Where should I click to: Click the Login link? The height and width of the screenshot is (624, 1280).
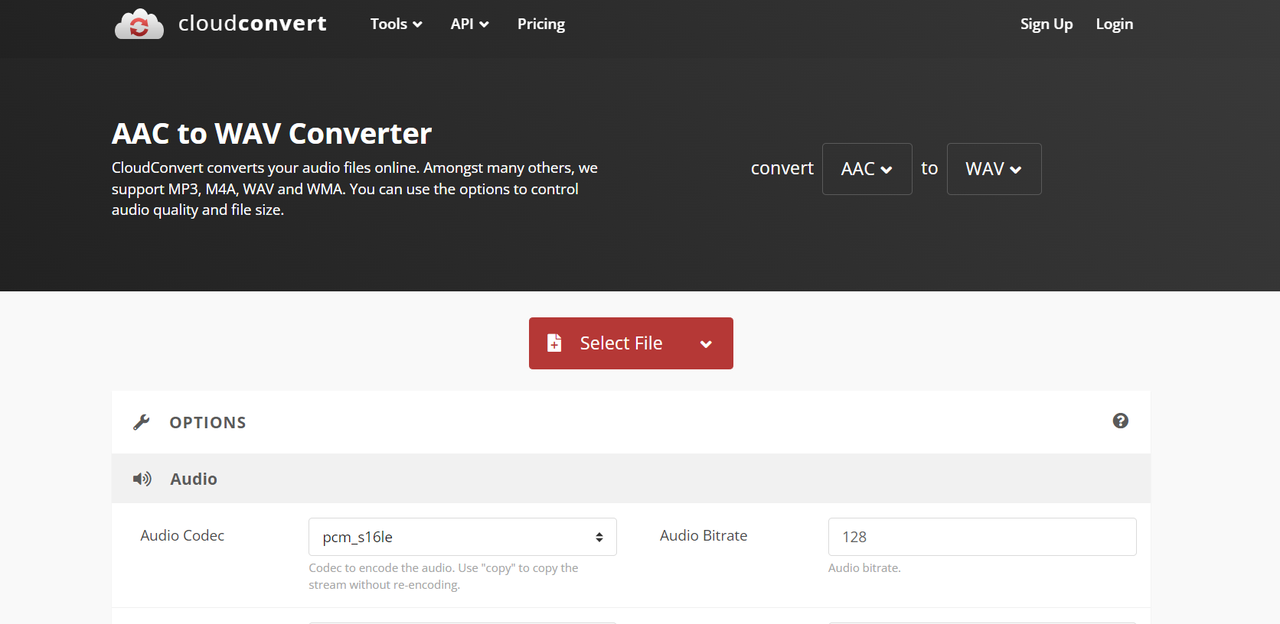(x=1114, y=24)
